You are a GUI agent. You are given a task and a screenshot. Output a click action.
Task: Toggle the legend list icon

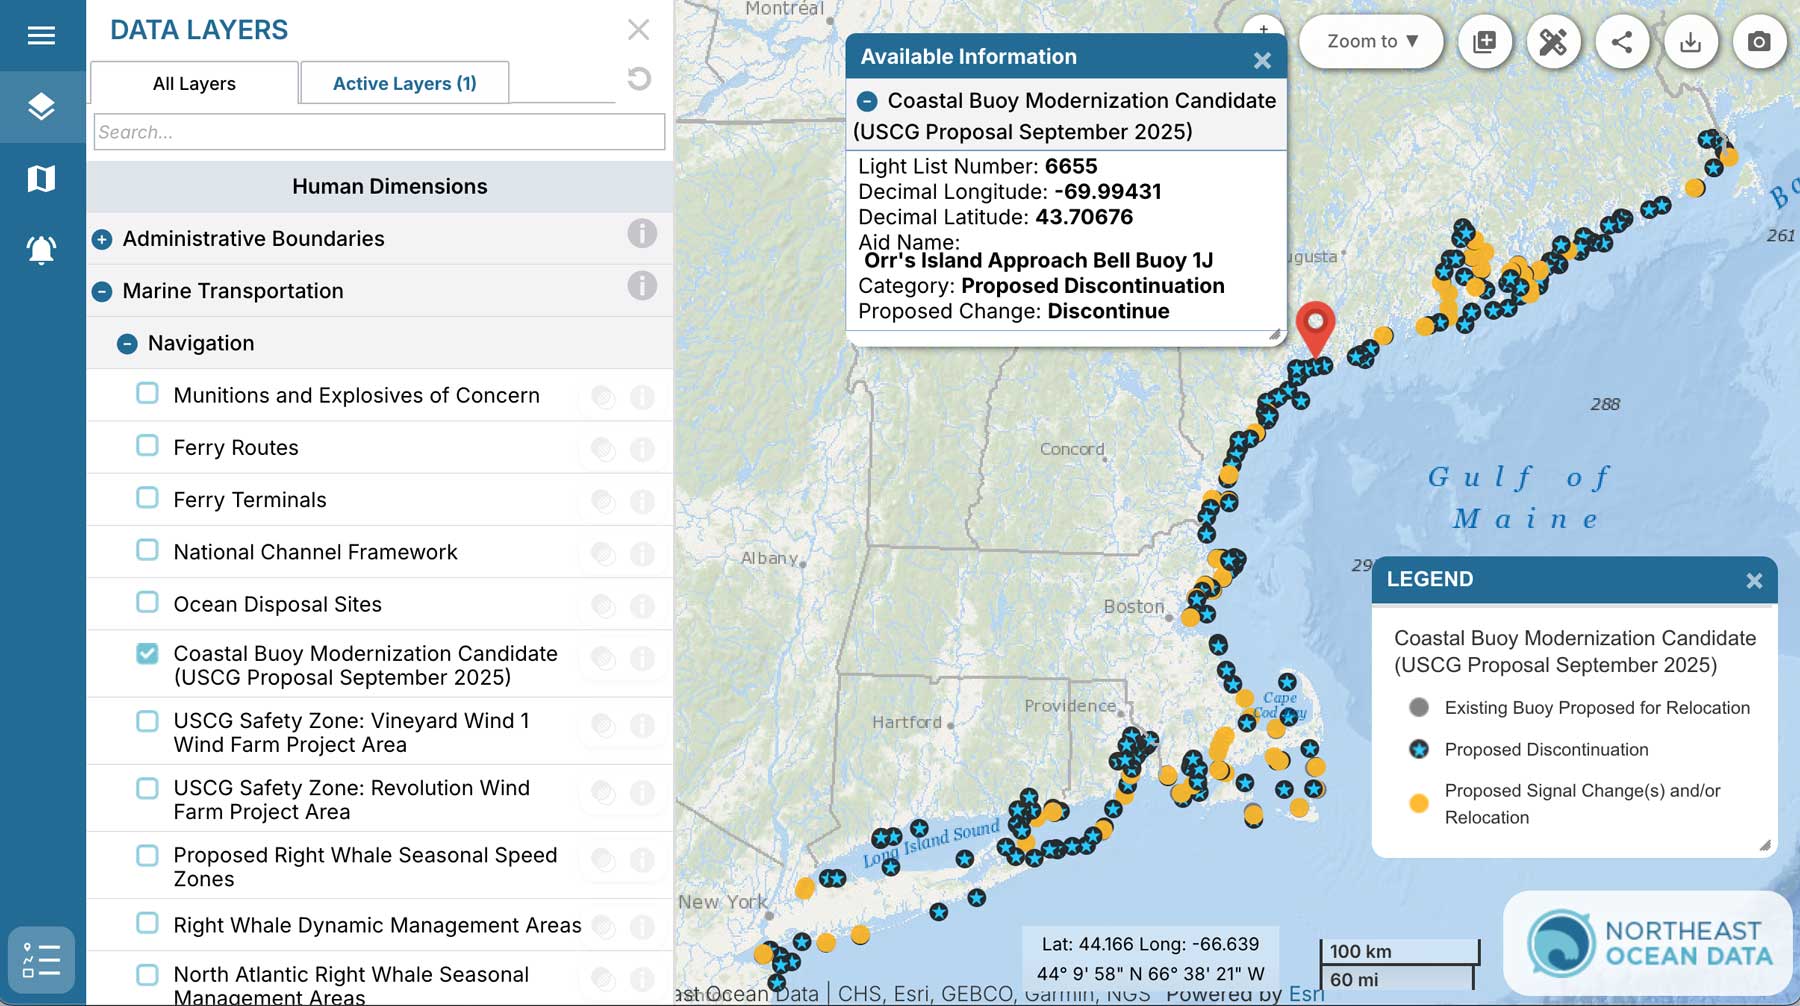point(41,960)
